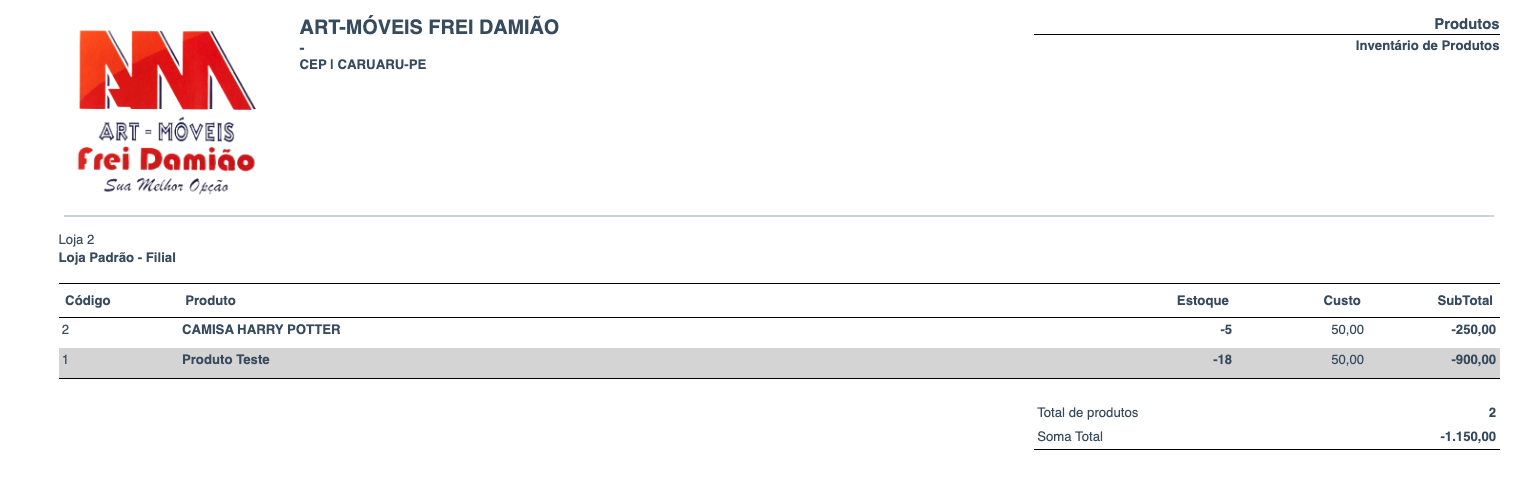Click the Art-Móveis Frei Damião logo
Screen dimensions: 1538x482
tap(167, 111)
